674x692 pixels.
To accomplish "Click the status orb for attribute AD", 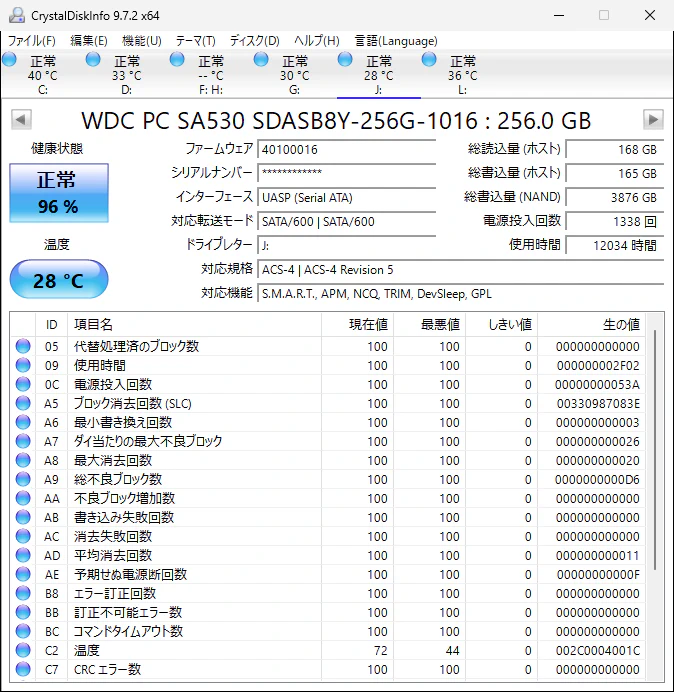I will pos(23,555).
